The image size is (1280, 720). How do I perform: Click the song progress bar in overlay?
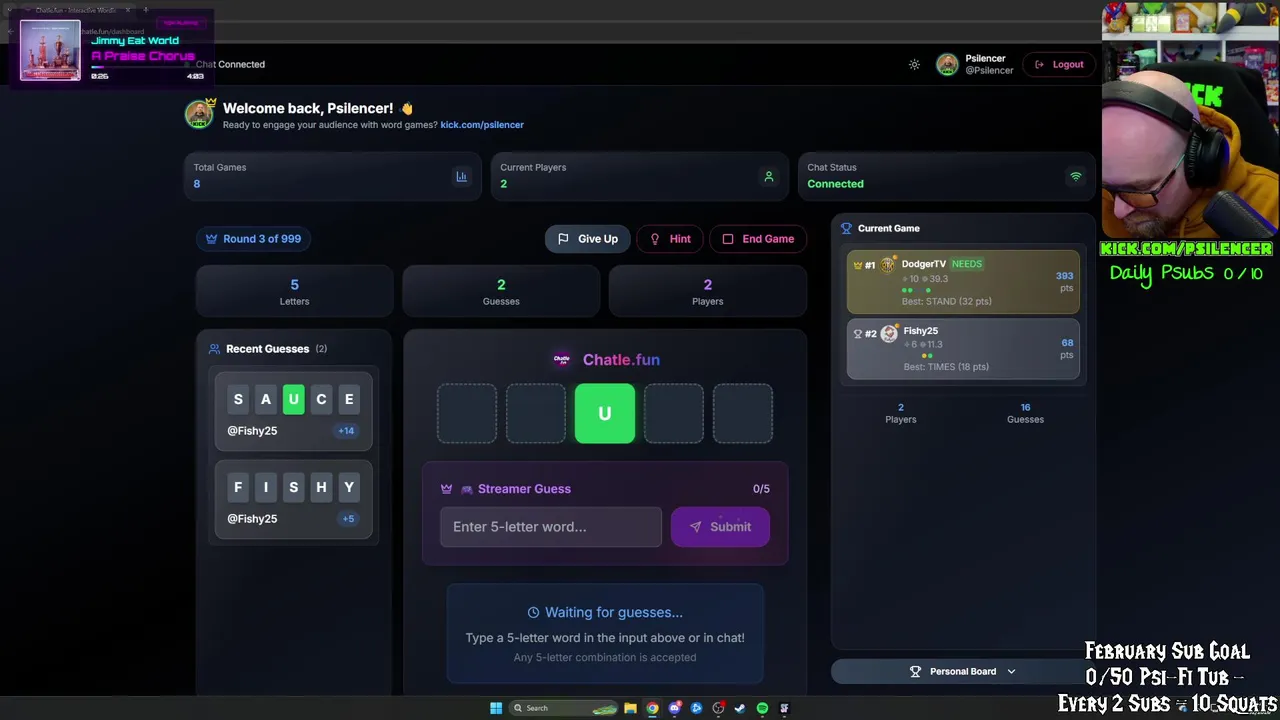click(147, 67)
